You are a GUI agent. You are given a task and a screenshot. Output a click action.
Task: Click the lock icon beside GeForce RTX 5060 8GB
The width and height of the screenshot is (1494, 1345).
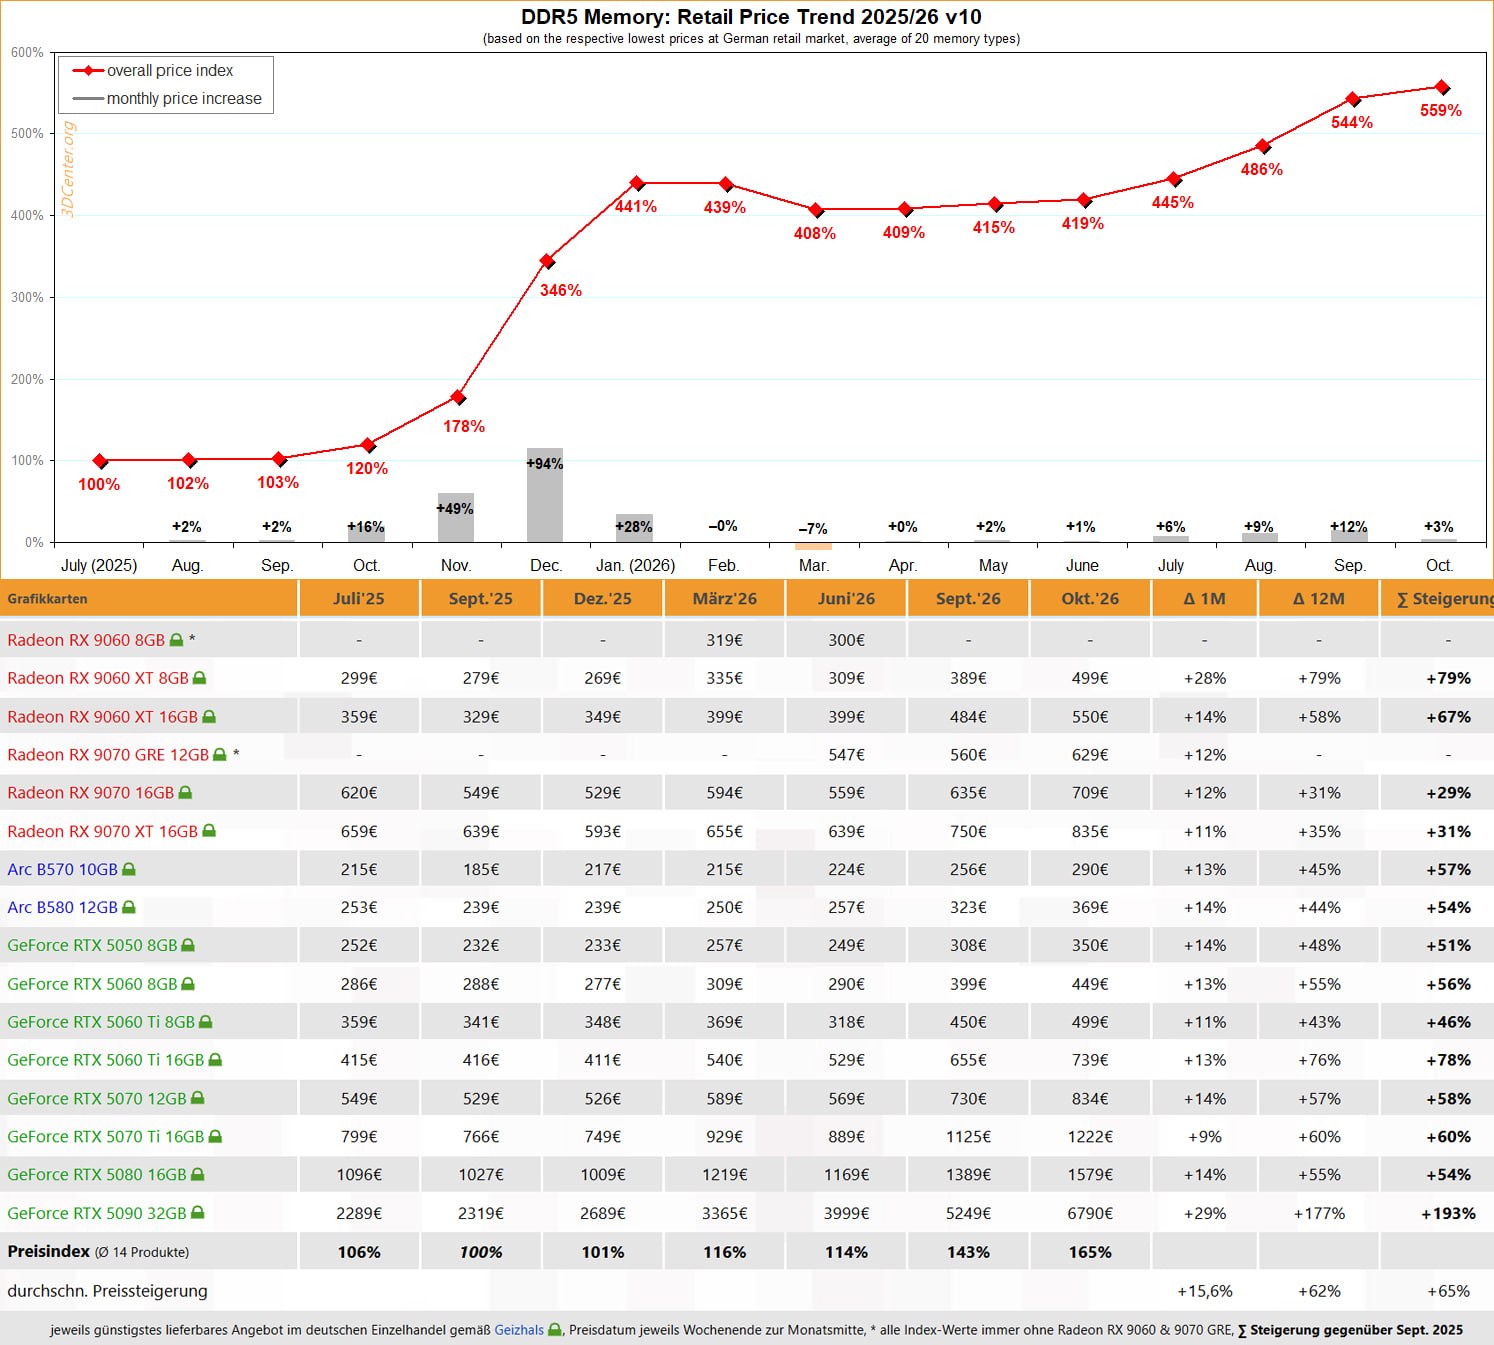coord(188,984)
